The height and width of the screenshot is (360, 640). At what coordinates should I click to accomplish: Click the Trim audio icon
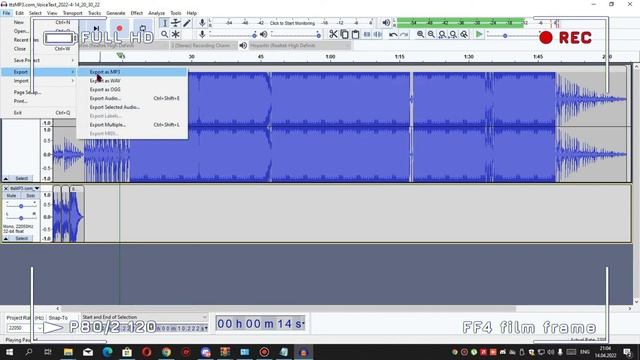point(367,34)
